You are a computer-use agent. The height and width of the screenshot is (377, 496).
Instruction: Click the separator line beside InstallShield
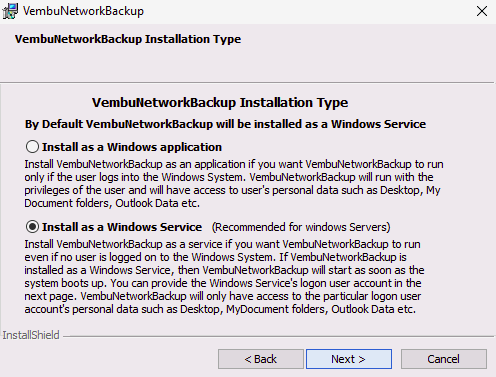(278, 337)
